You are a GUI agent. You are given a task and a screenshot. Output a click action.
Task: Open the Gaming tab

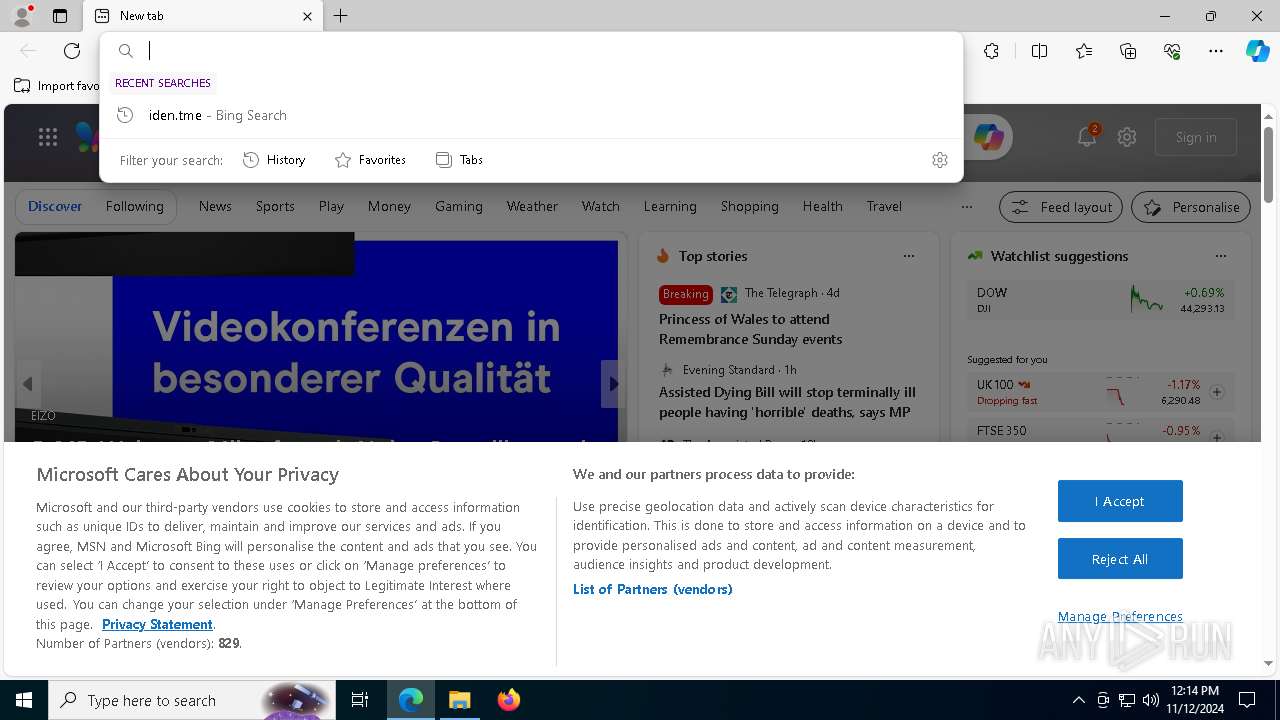point(459,206)
